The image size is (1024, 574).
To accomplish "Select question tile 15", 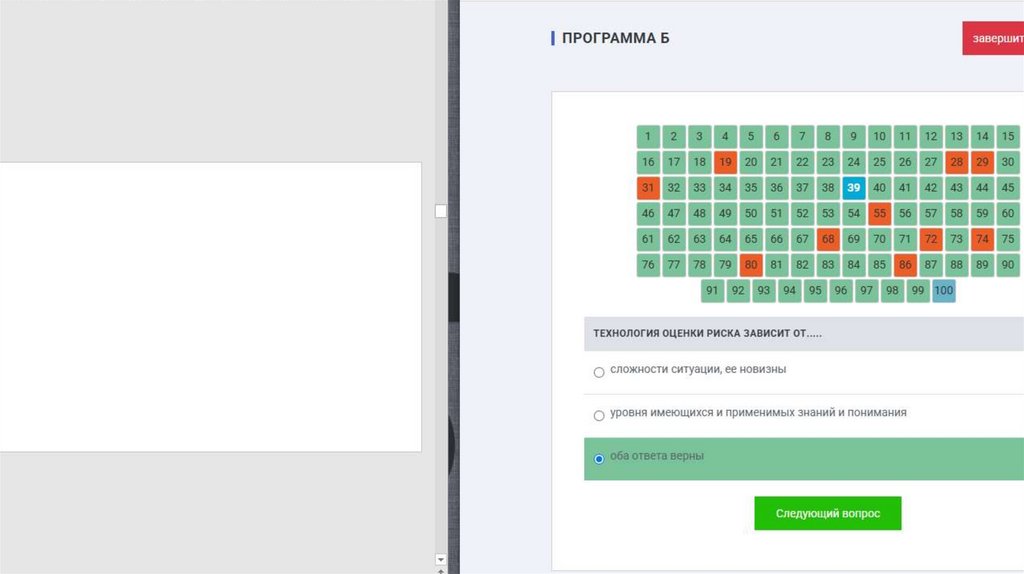I will 1008,136.
